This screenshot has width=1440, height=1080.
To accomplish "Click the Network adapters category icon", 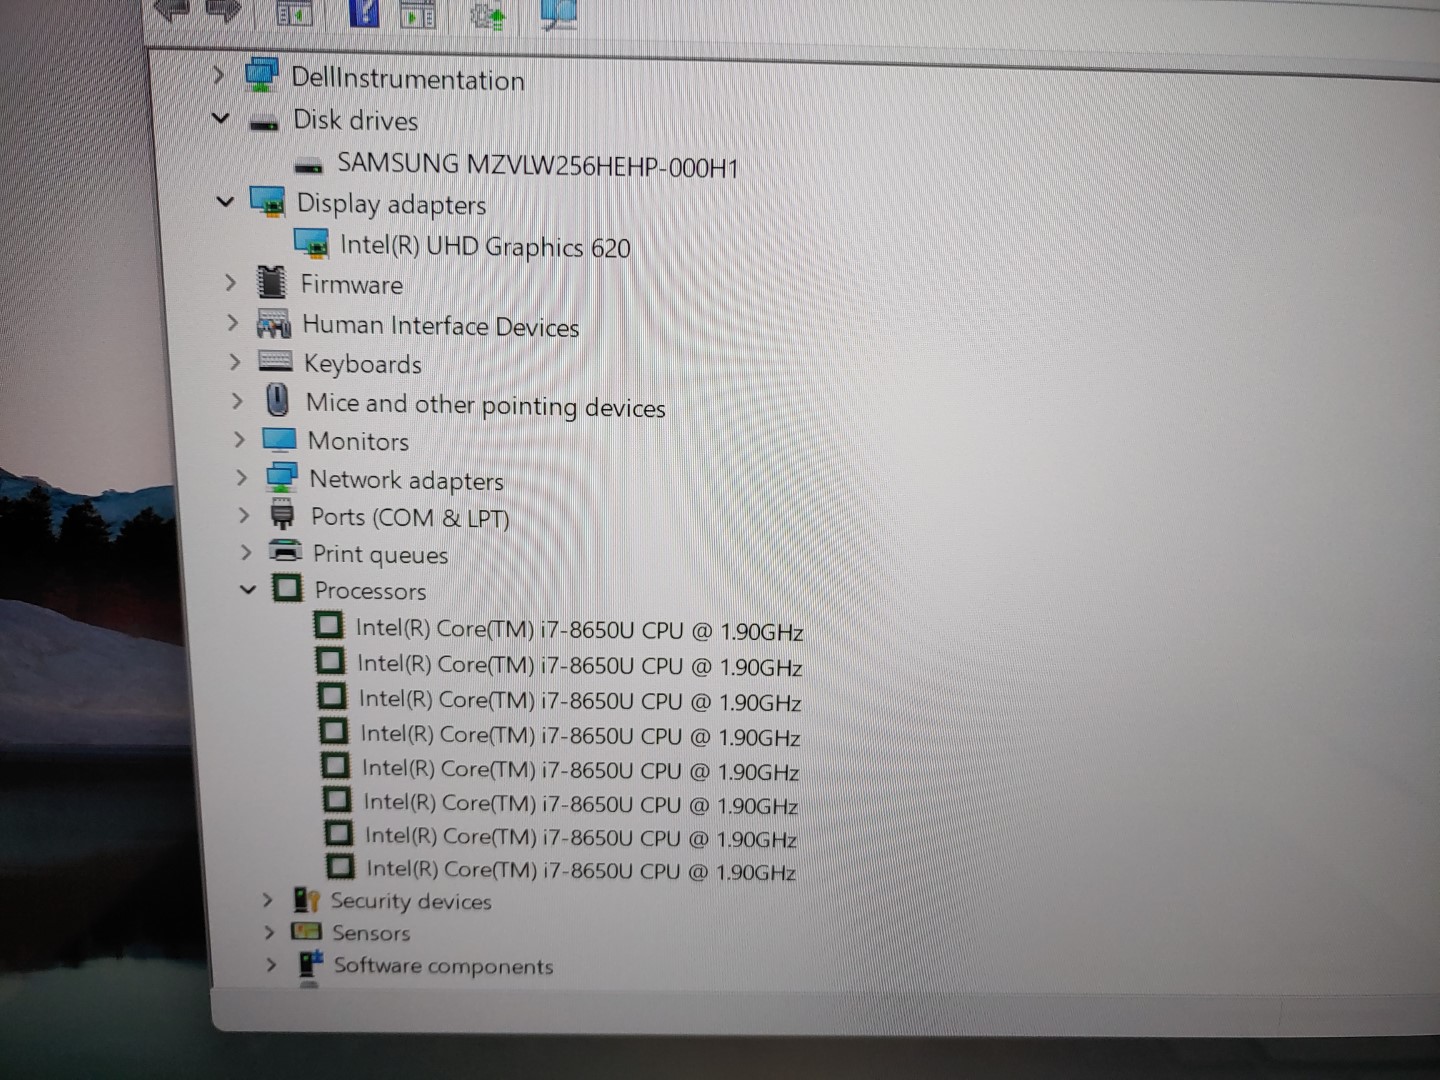I will [x=281, y=478].
